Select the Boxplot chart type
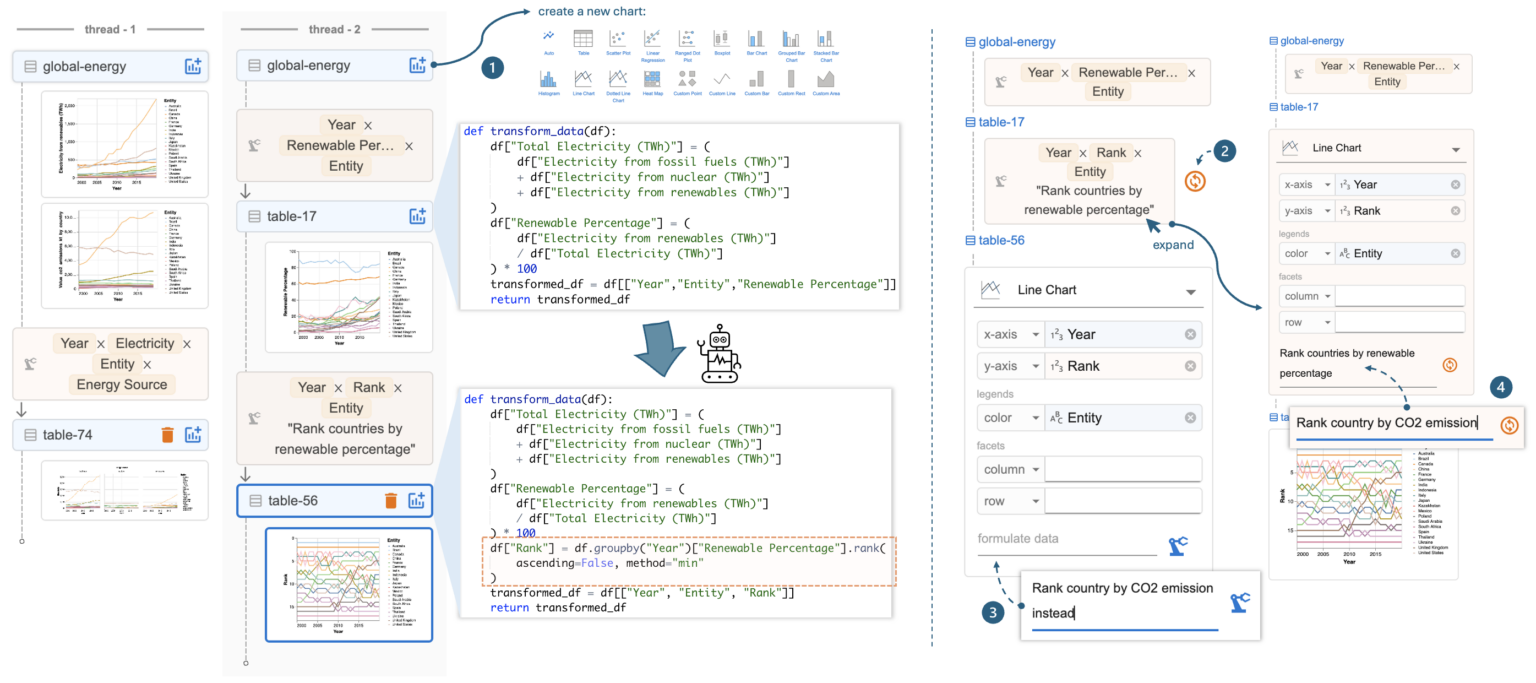Image resolution: width=1536 pixels, height=683 pixels. coord(722,38)
